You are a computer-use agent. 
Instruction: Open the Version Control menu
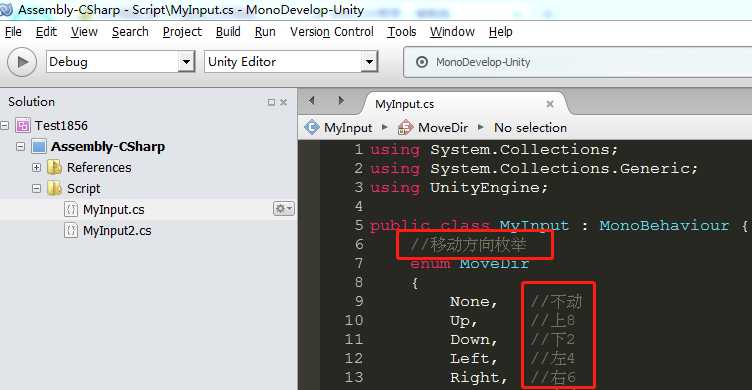331,32
